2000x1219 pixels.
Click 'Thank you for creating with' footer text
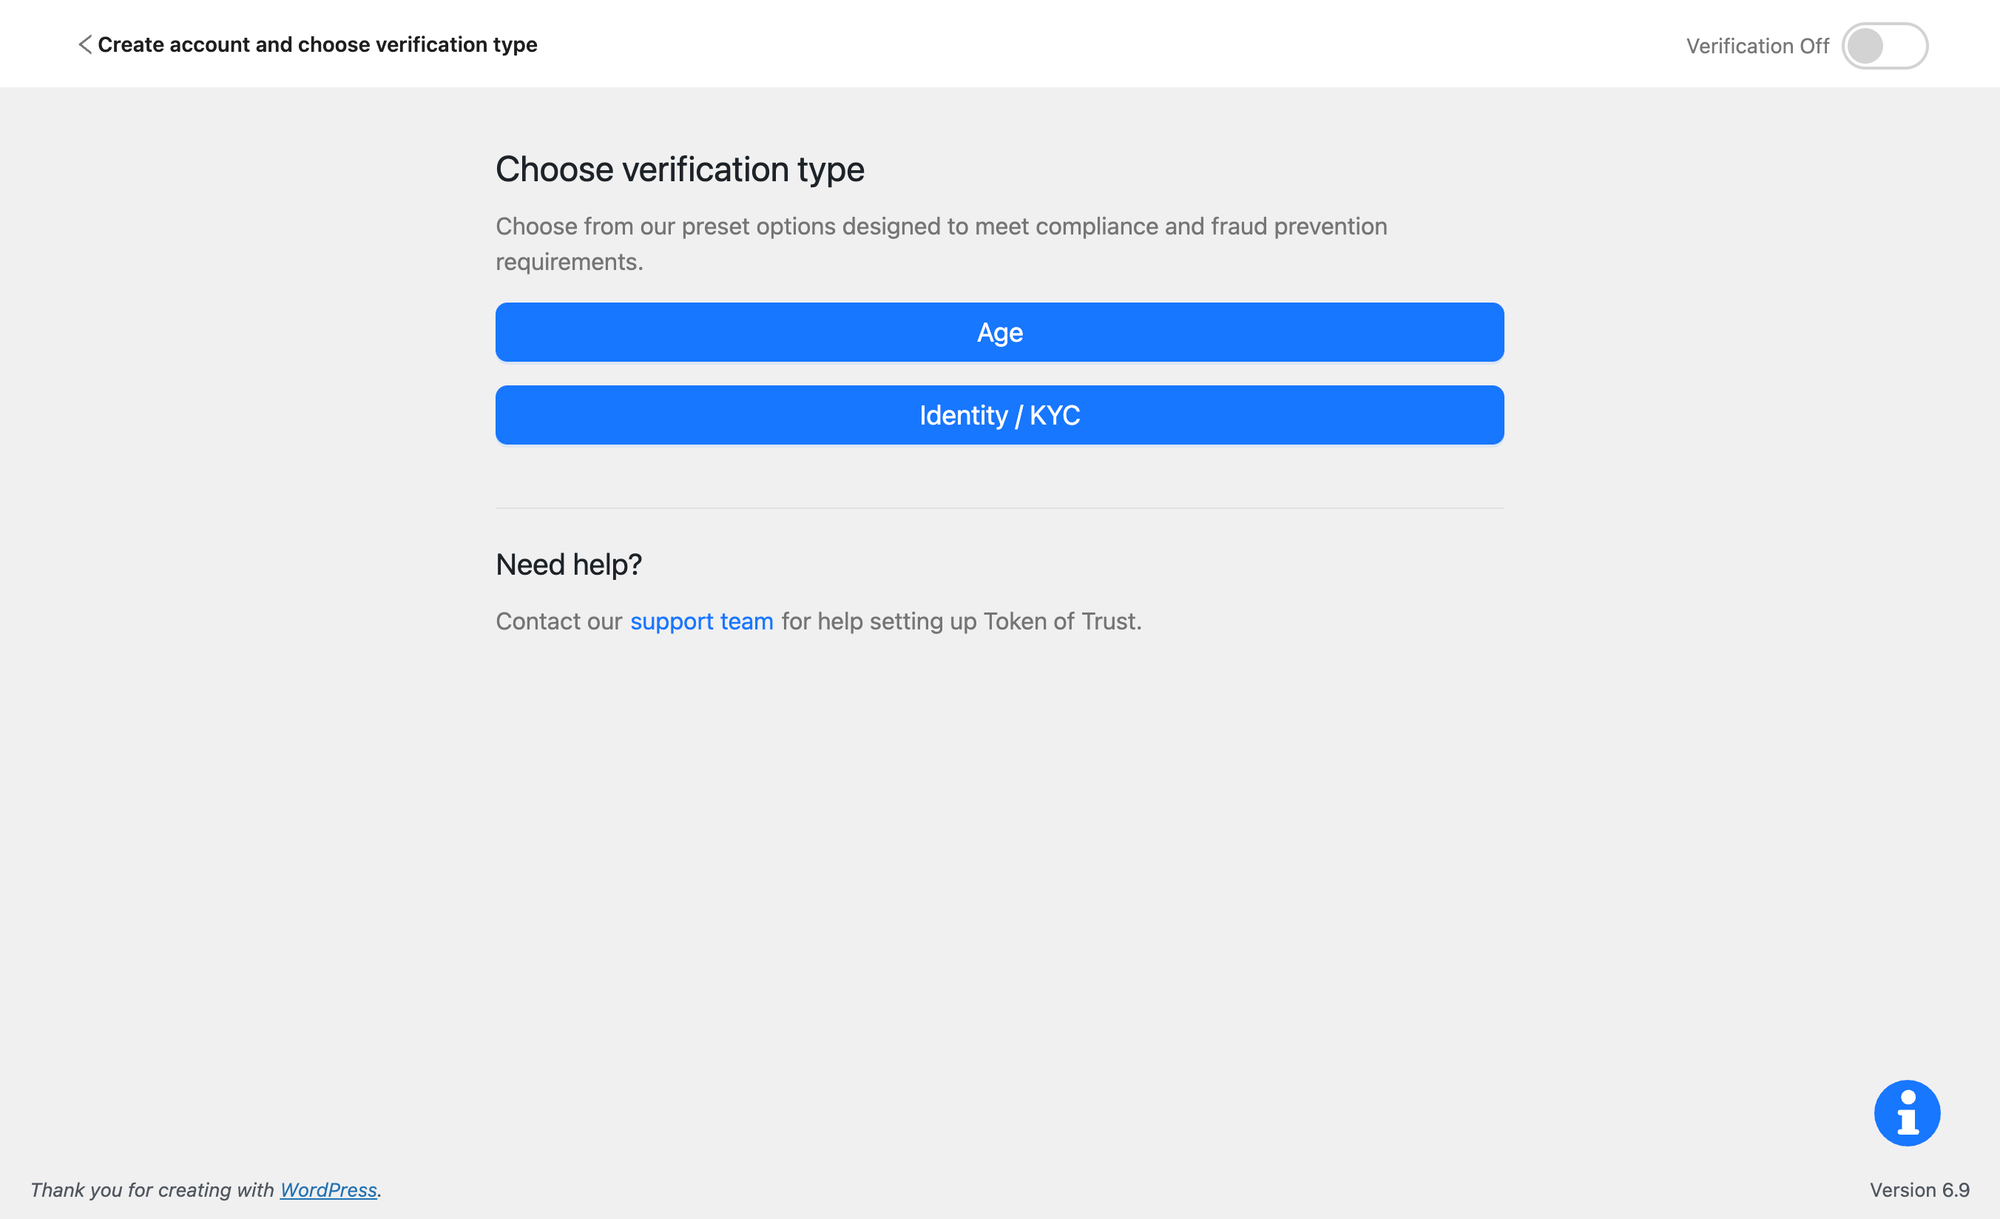coord(152,1190)
